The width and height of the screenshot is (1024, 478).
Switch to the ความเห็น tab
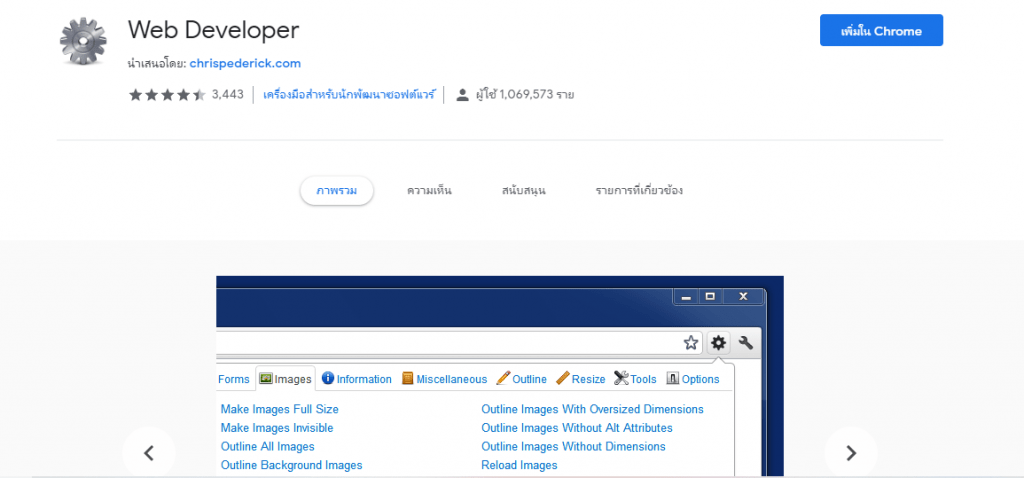coord(429,191)
